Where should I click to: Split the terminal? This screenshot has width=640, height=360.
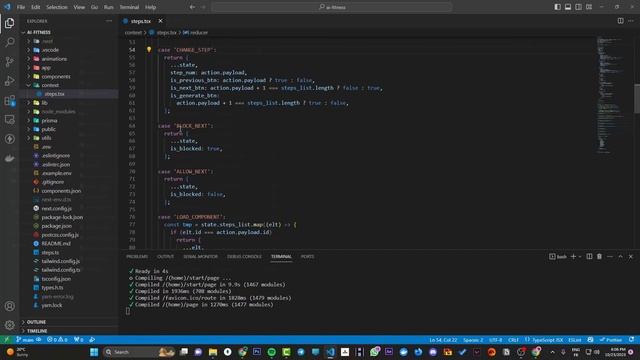click(589, 256)
